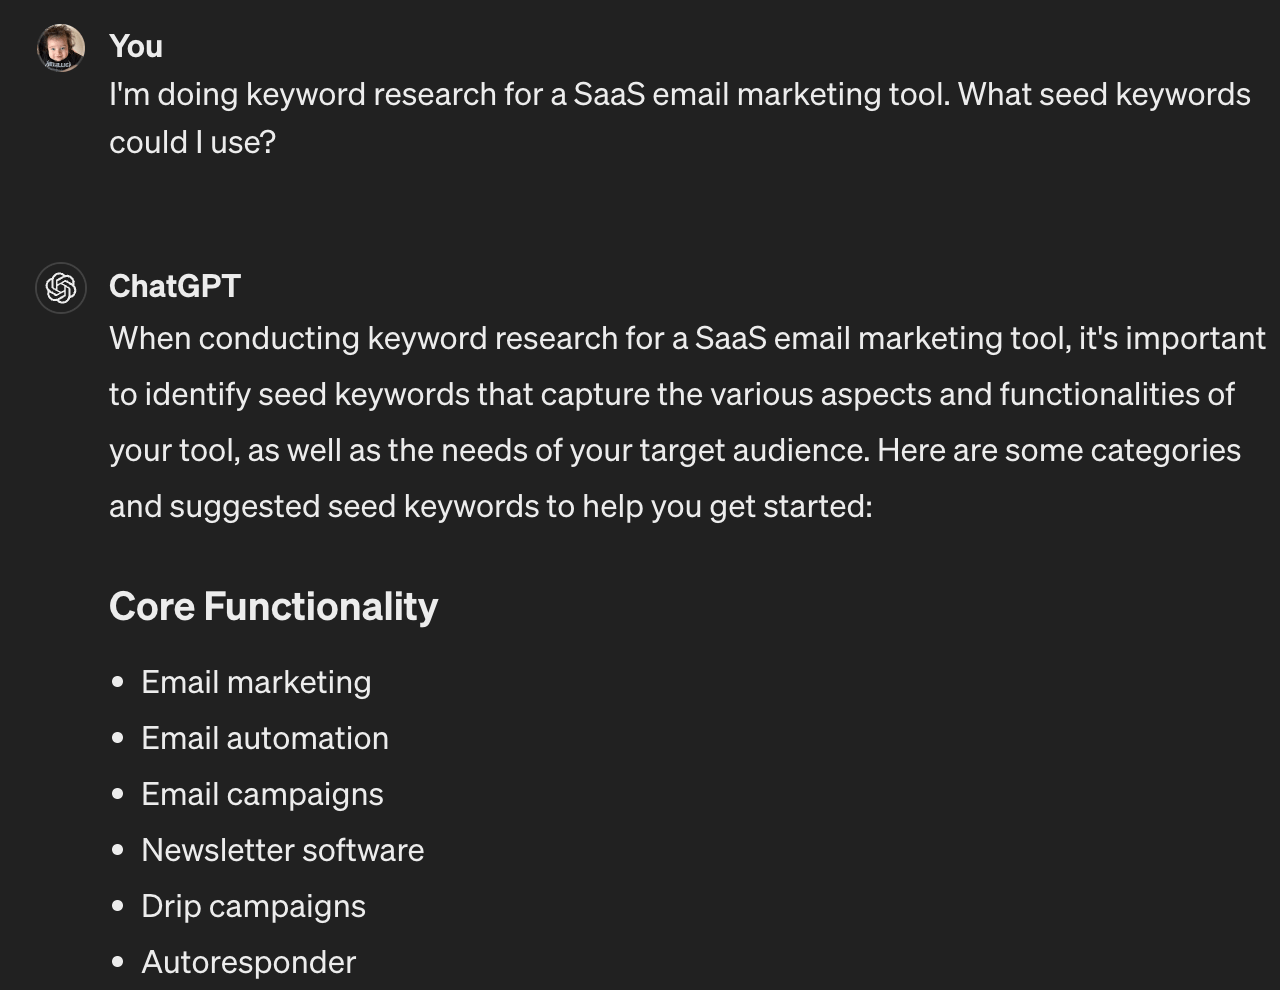The height and width of the screenshot is (990, 1280).
Task: Click the "ChatGPT" sender name
Action: tap(175, 286)
